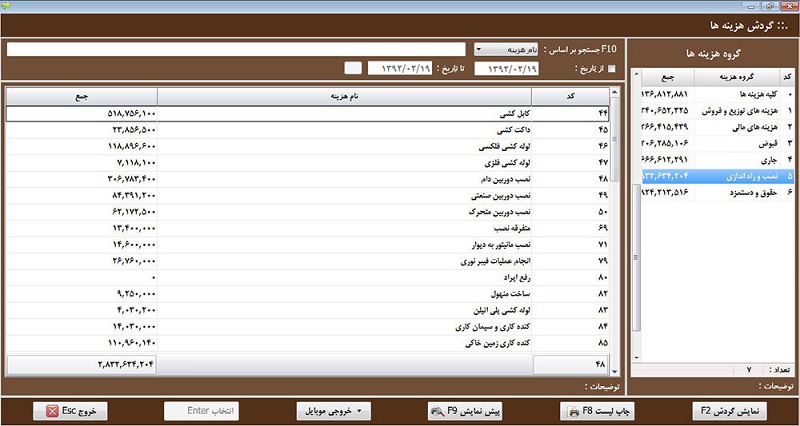
Task: Click the down arrow of main table scrollbar
Action: [x=615, y=372]
